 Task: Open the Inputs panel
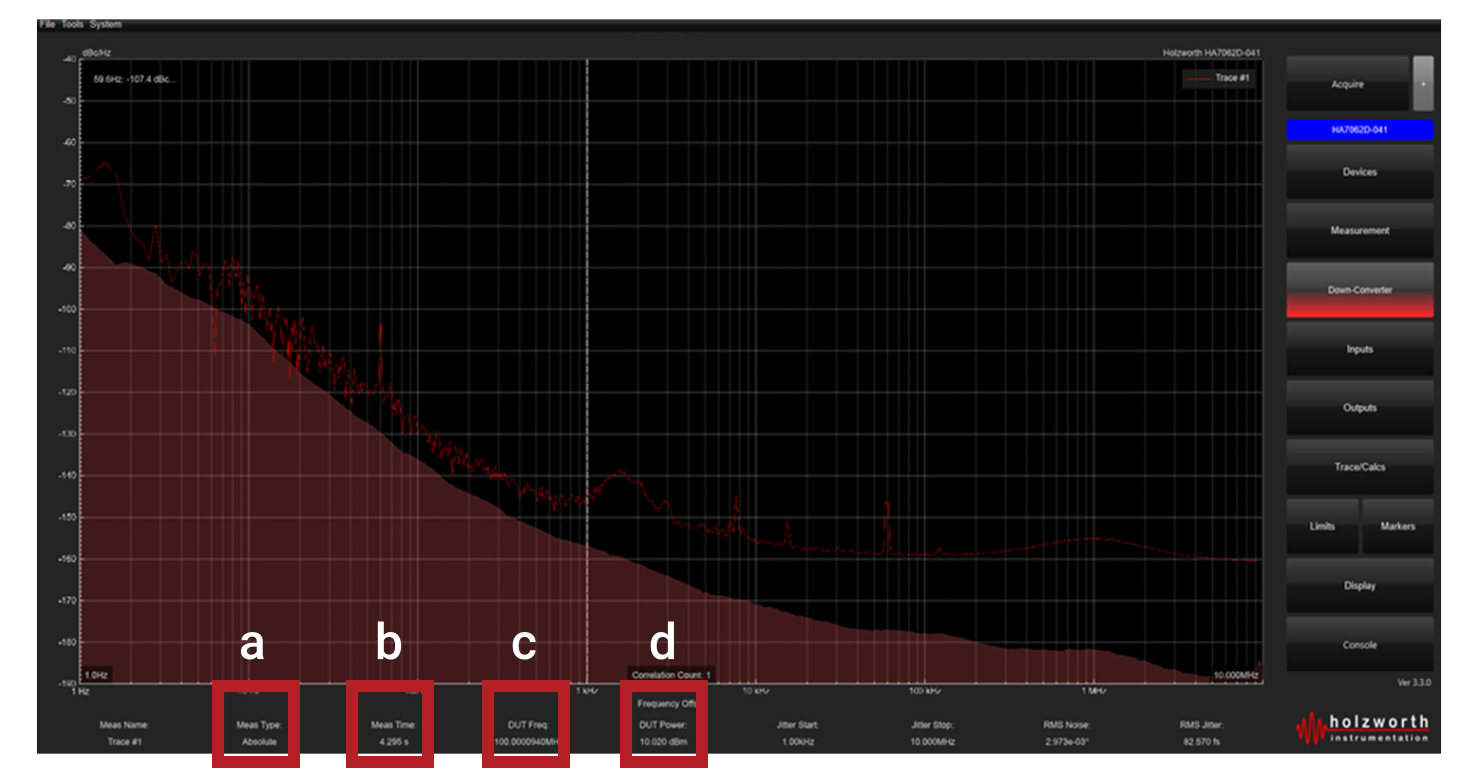coord(1359,349)
